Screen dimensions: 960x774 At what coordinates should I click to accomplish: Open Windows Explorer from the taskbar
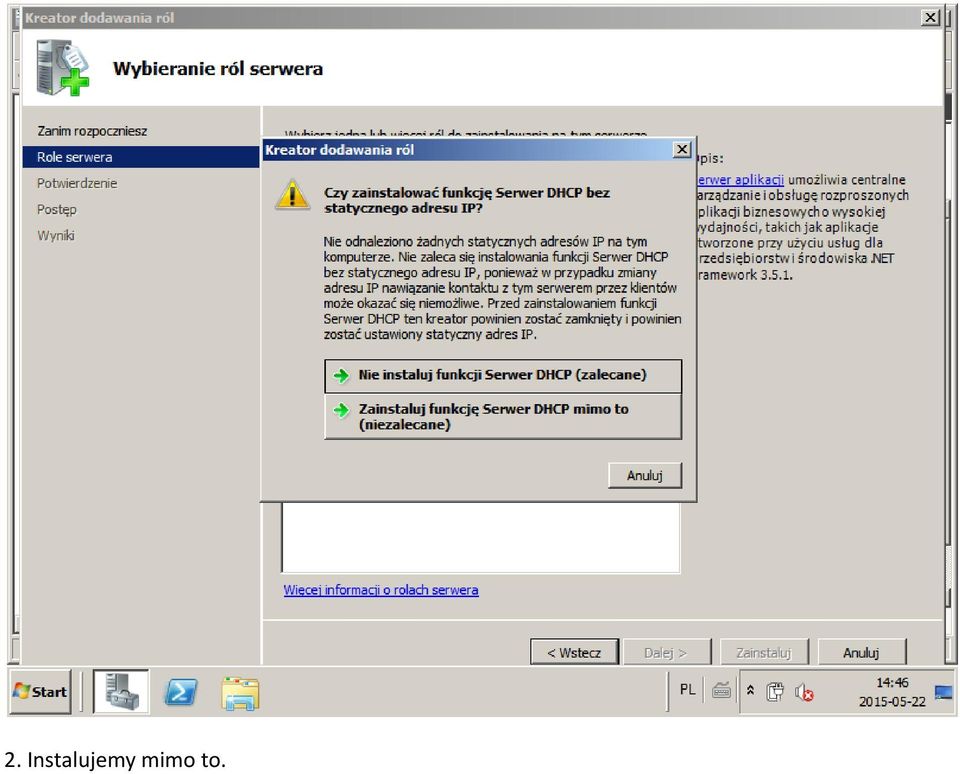point(241,693)
